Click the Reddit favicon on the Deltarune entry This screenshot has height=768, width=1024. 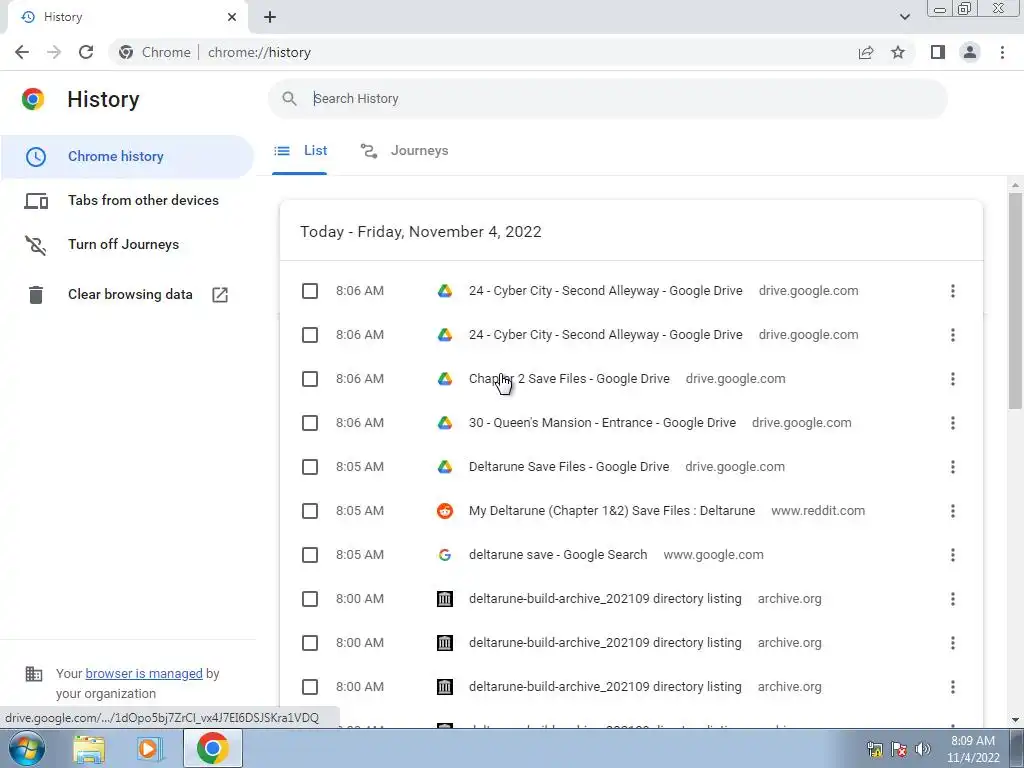pos(445,511)
